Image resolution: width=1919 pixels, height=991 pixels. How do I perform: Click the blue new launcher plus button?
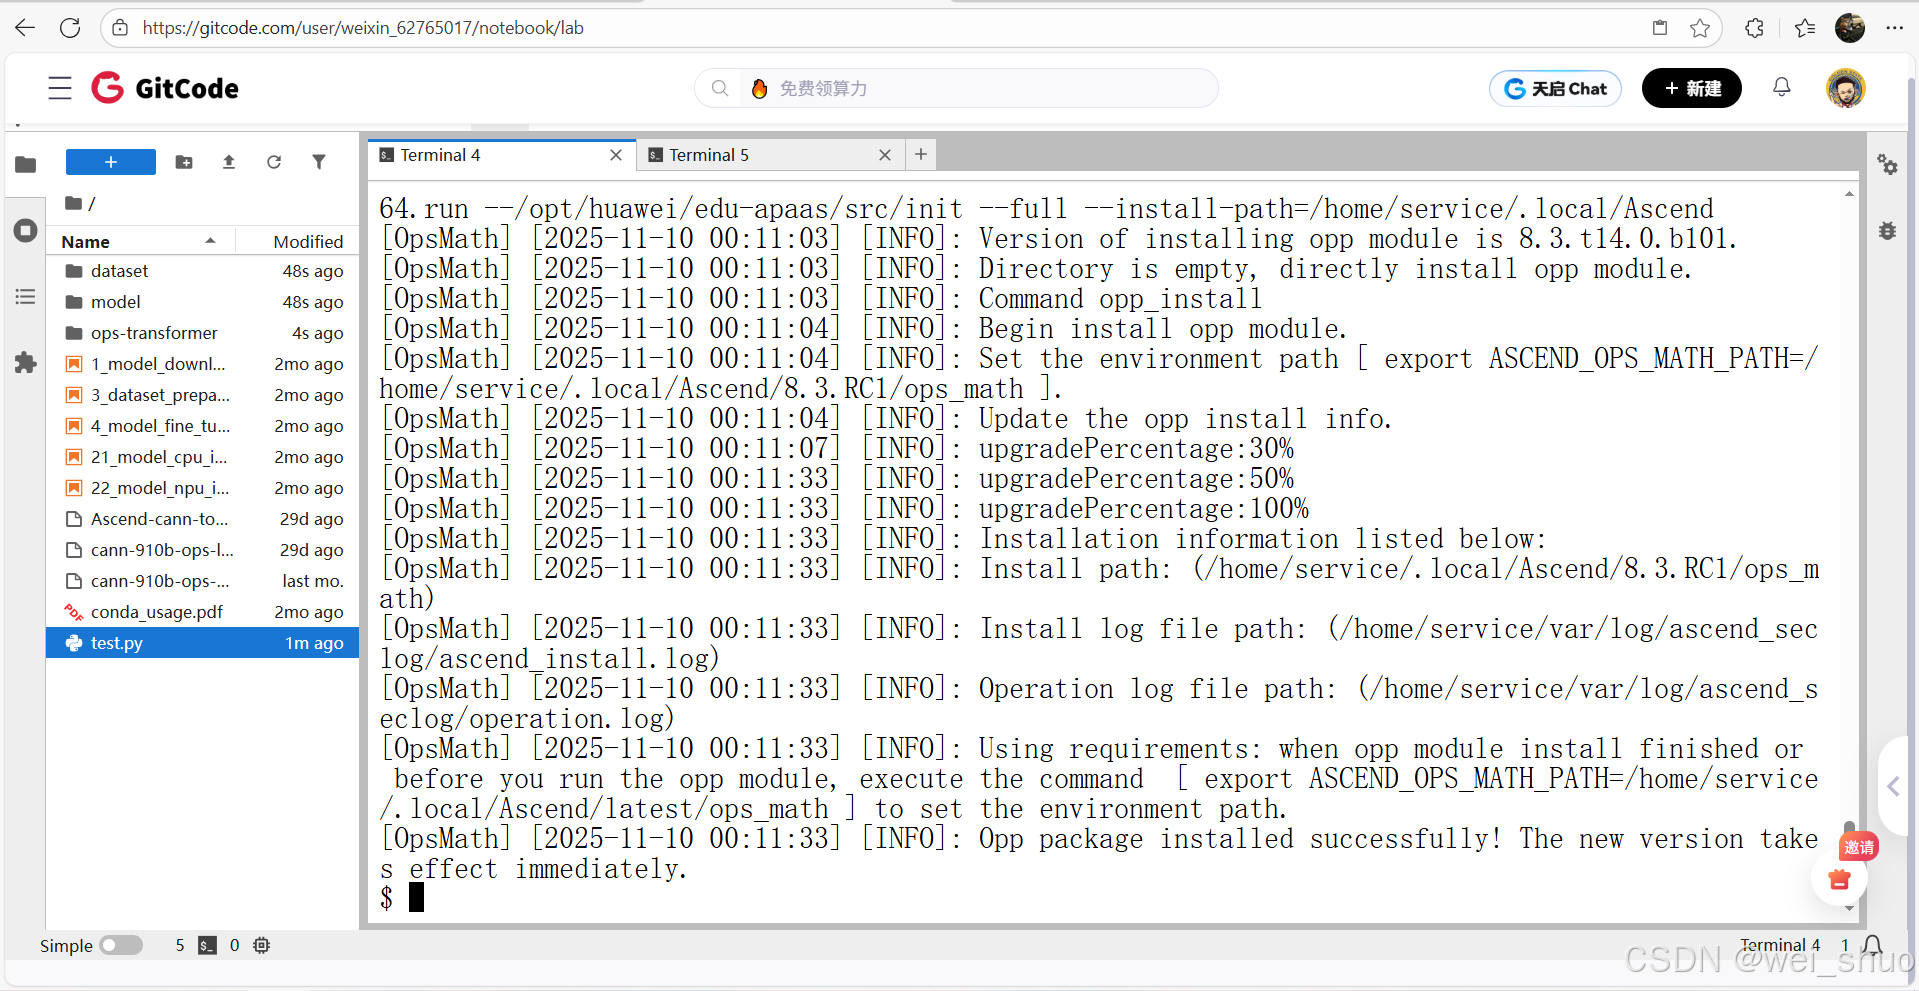pos(111,162)
